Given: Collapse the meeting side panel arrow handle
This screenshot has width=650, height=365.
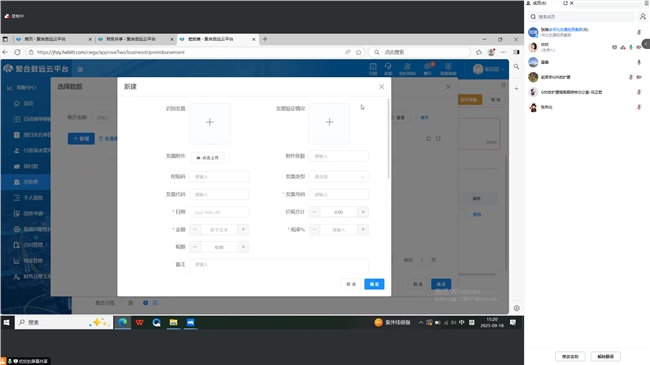Looking at the screenshot, I should click(x=646, y=44).
